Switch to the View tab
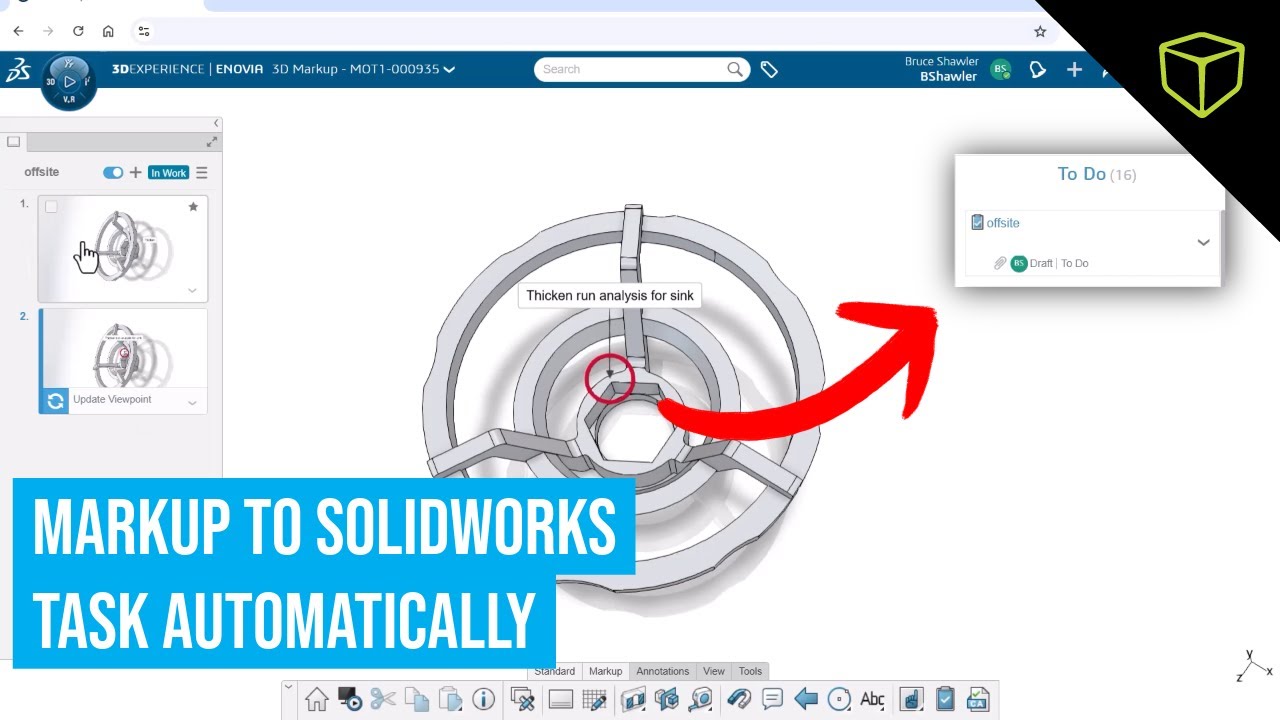Viewport: 1280px width, 720px height. tap(714, 671)
